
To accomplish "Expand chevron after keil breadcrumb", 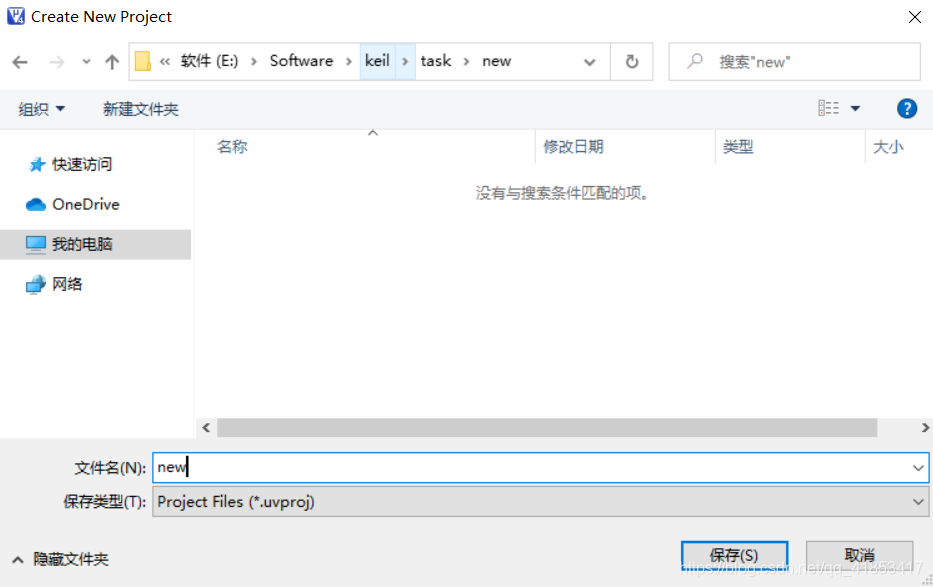I will (x=405, y=61).
